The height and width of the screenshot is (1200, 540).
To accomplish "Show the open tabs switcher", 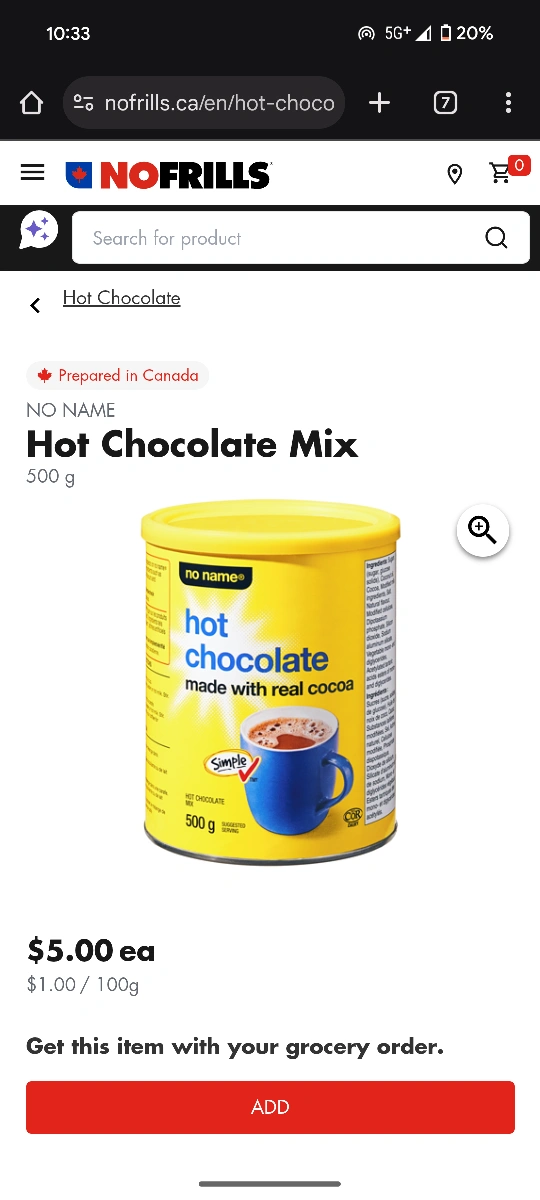I will tap(445, 103).
